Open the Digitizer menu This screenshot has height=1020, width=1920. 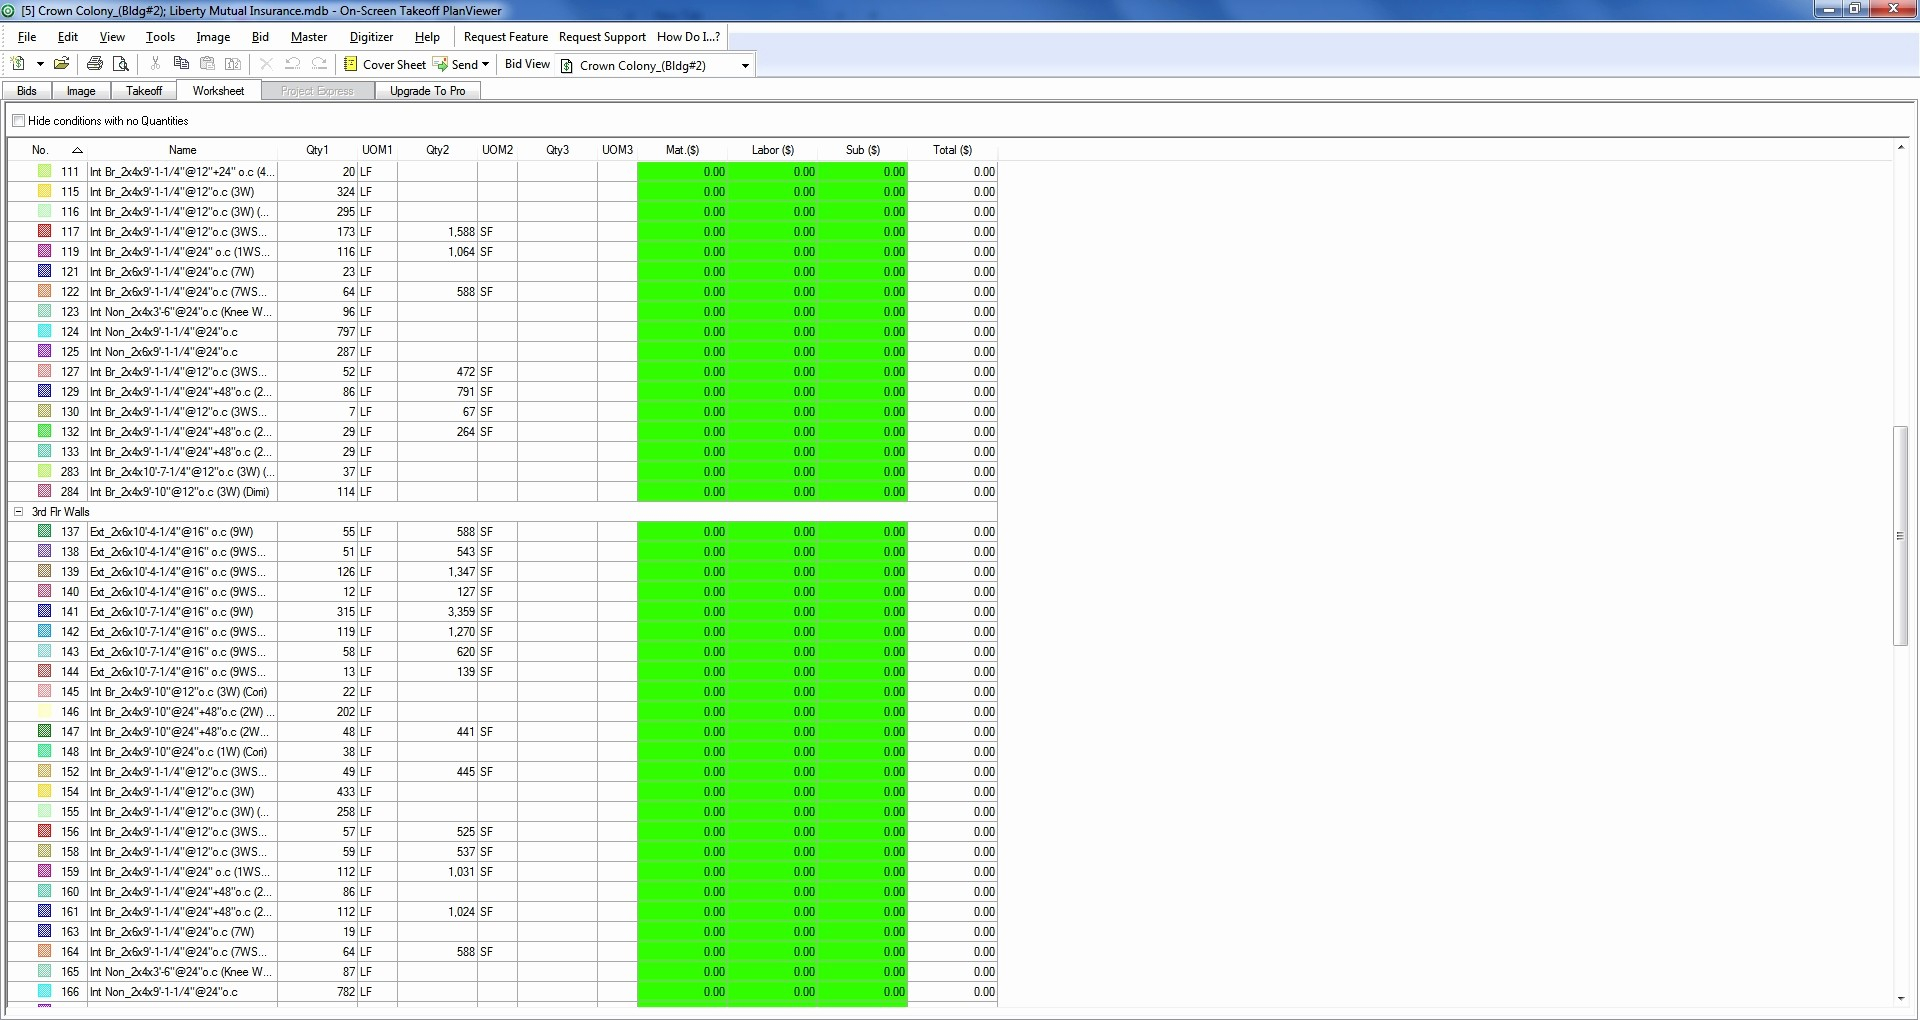371,37
